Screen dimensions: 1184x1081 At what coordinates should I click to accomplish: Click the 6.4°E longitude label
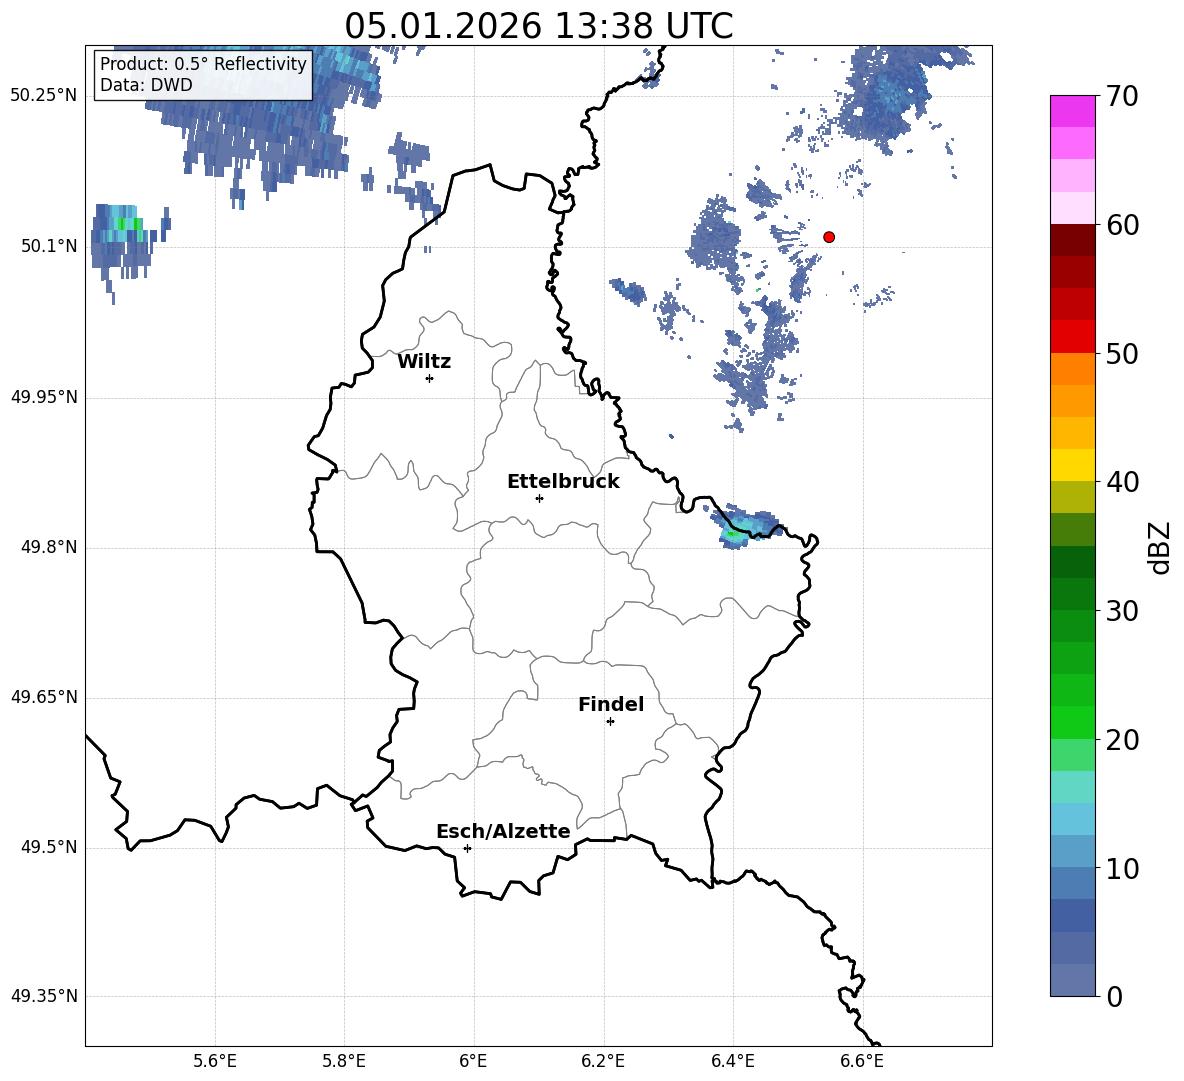coord(732,1061)
